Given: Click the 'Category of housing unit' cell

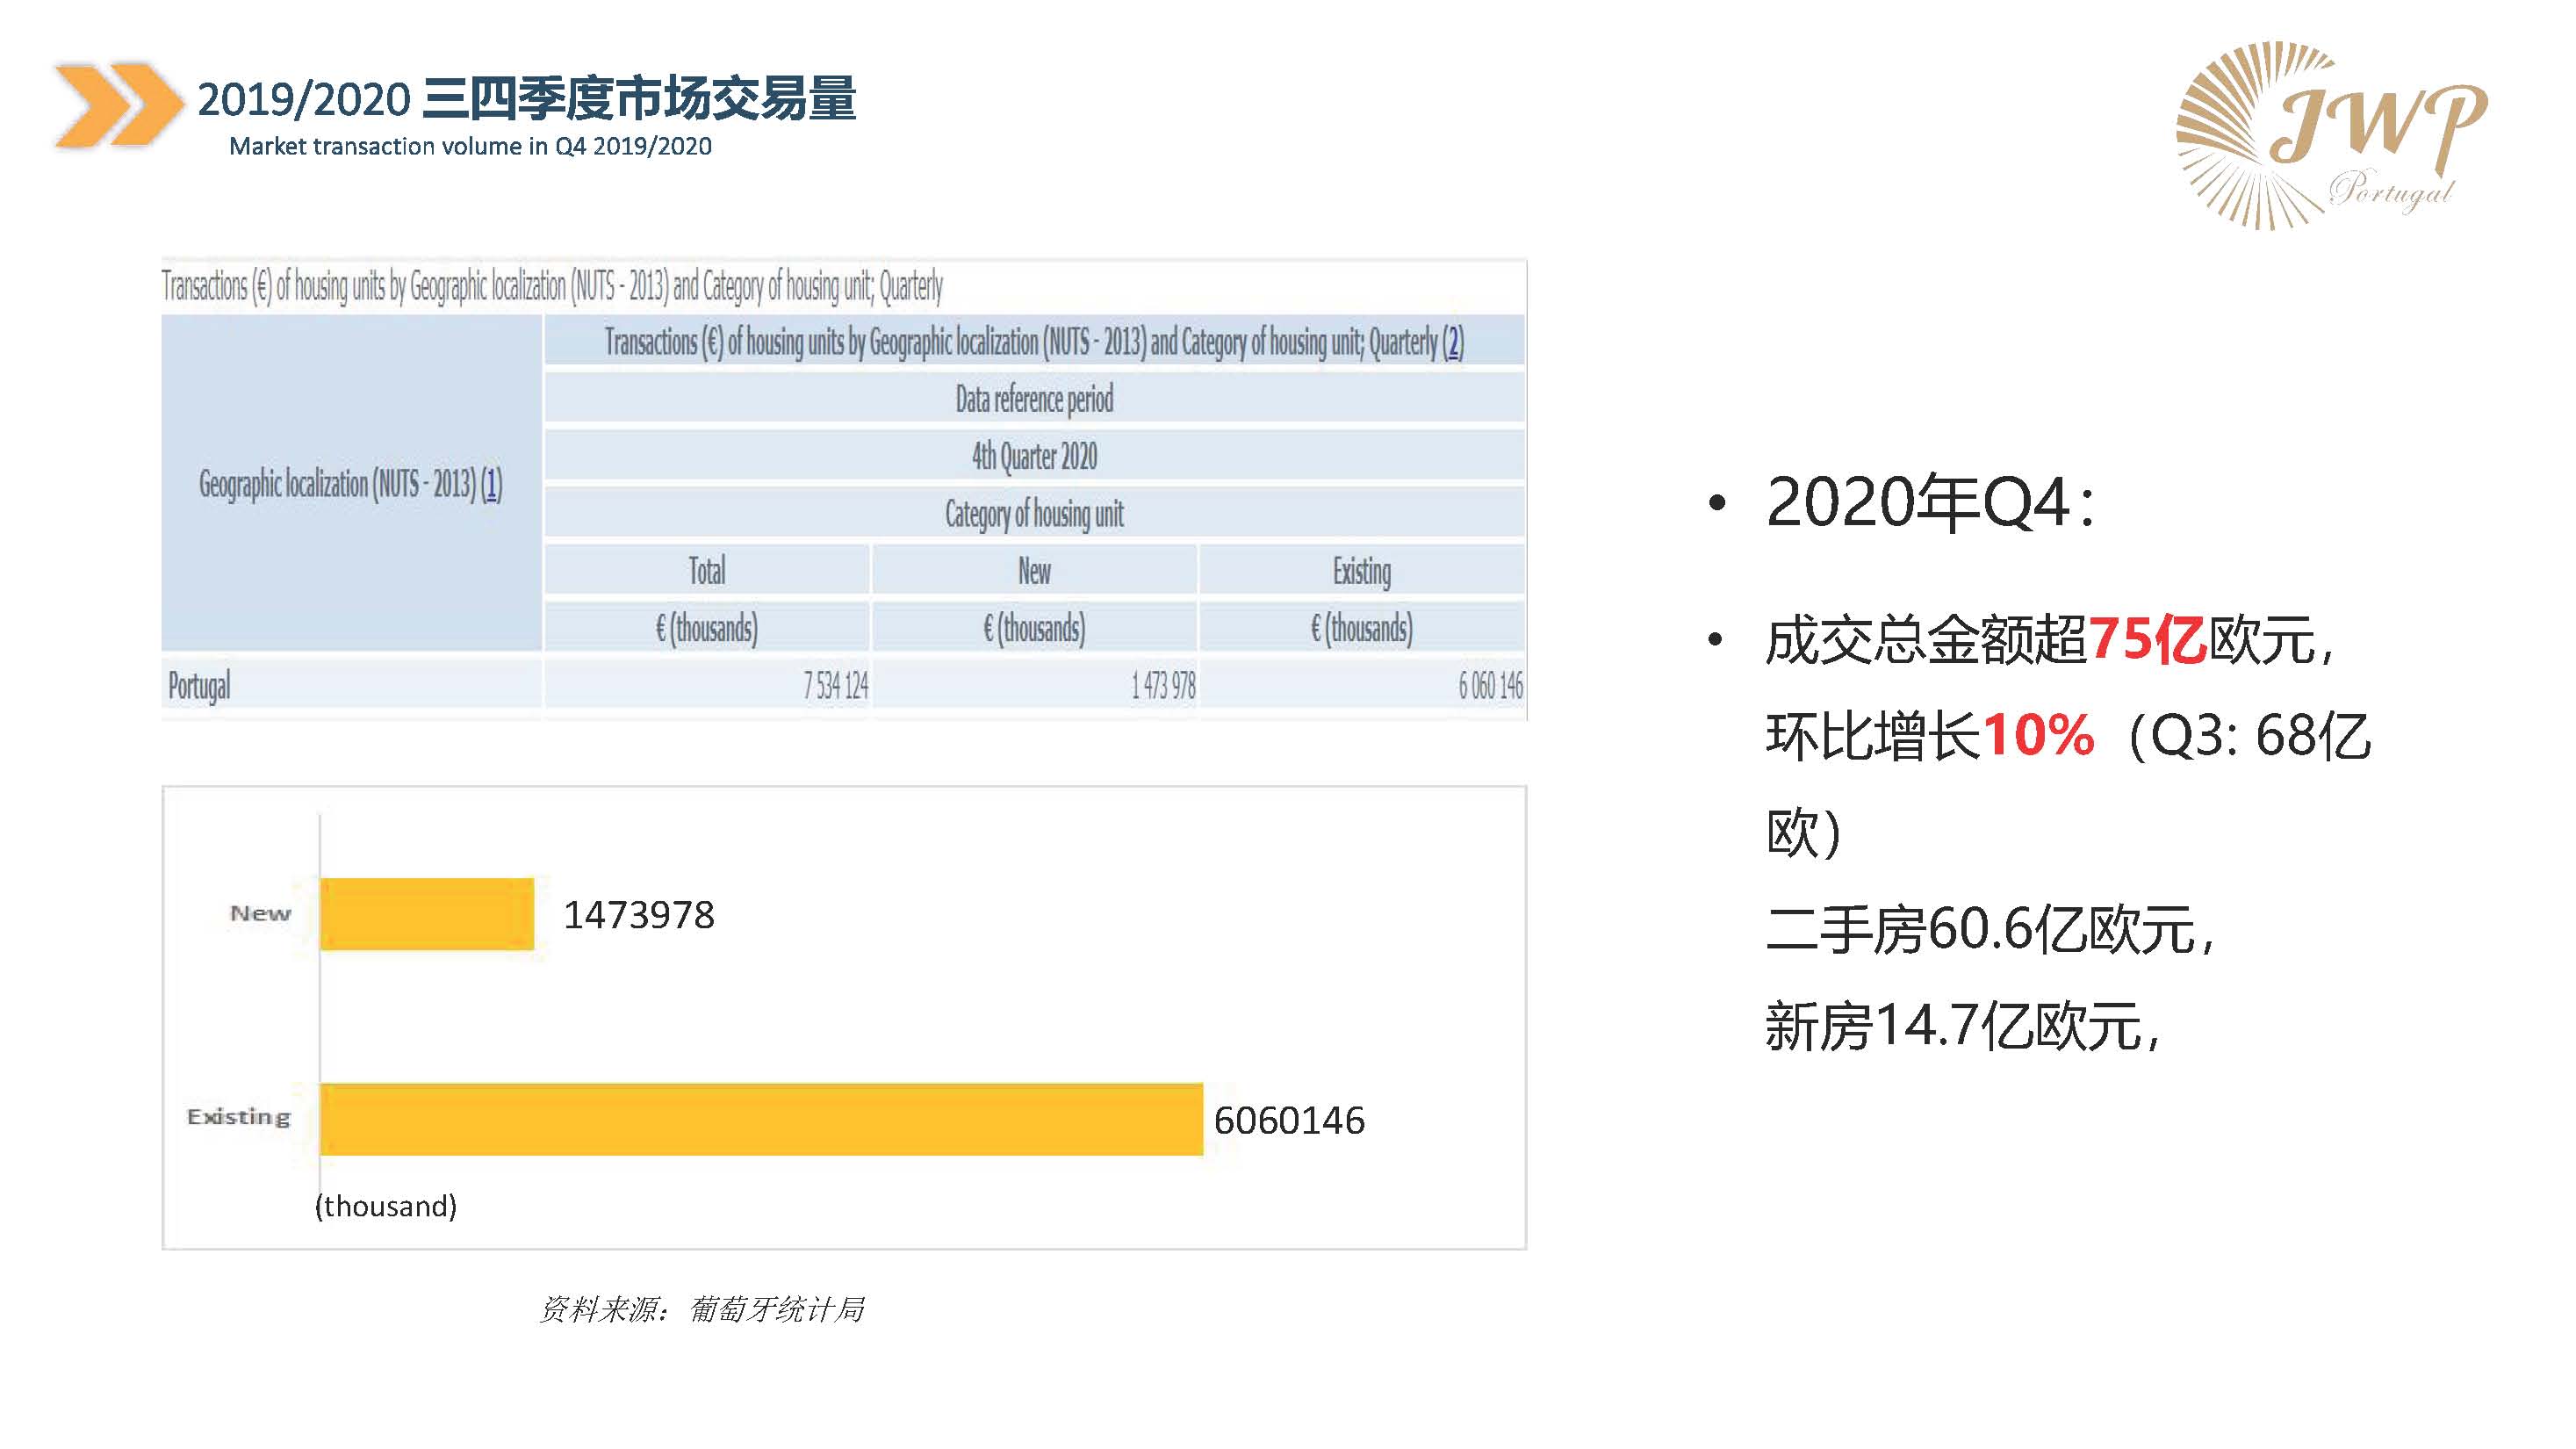Looking at the screenshot, I should point(1034,513).
